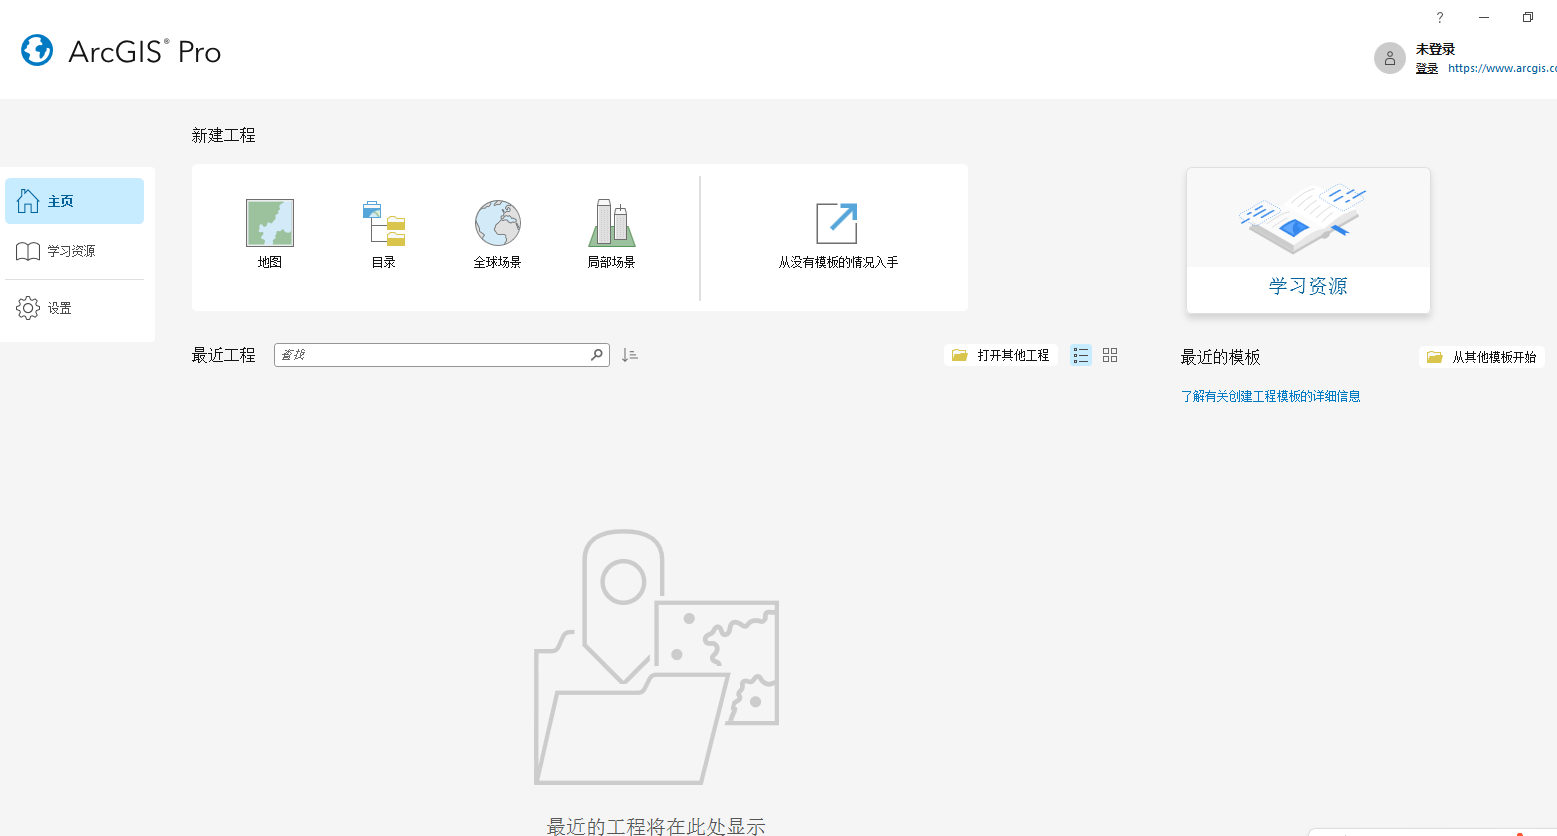Minimize the ArcGIS Pro window
The height and width of the screenshot is (836, 1557).
(1484, 17)
